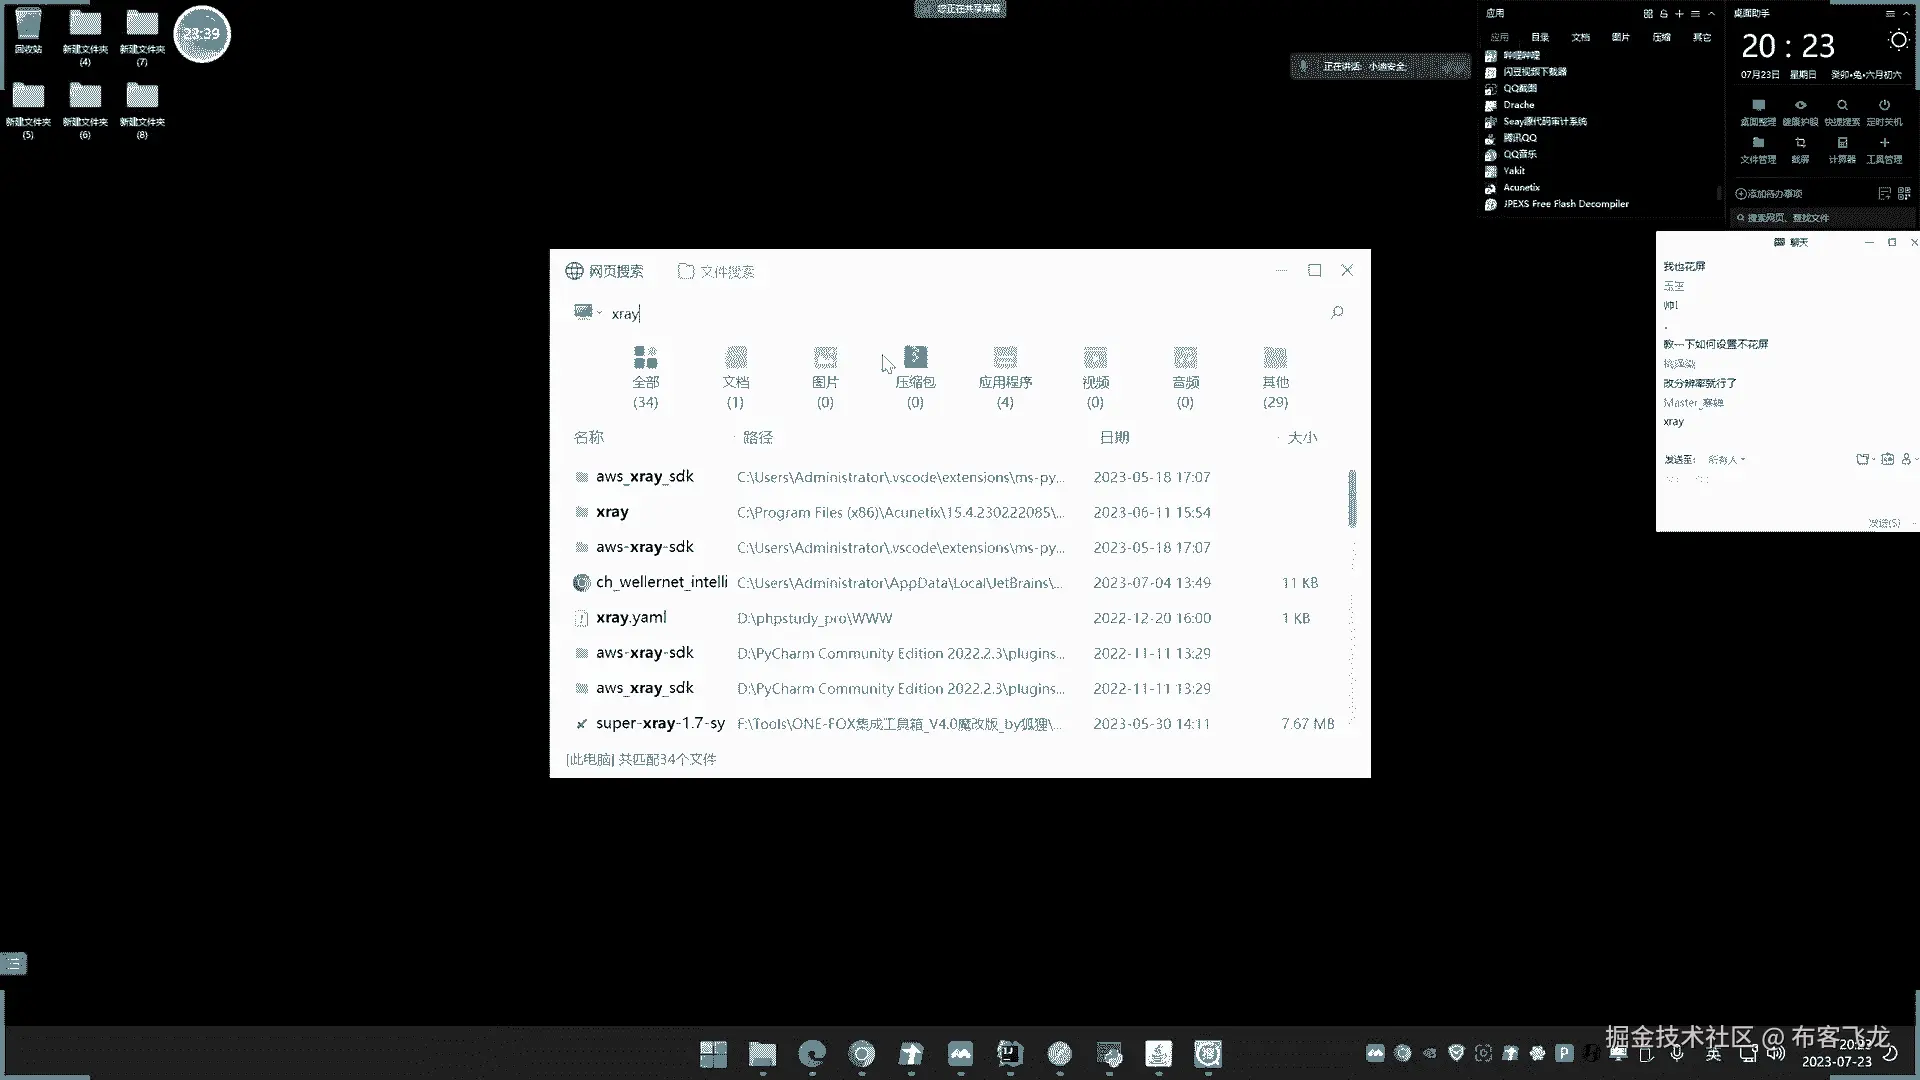The height and width of the screenshot is (1080, 1920).
Task: Filter results by 压缩包 category
Action: point(915,377)
